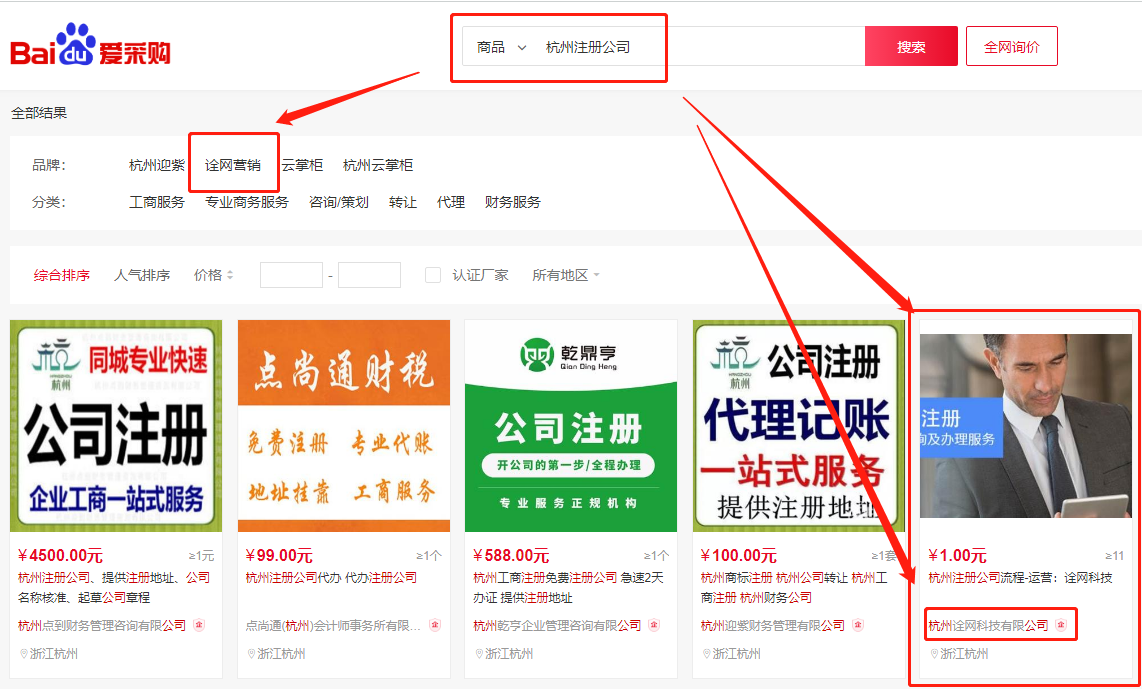Image resolution: width=1142 pixels, height=689 pixels.
Task: Open listing 杭州工商注册免费注册公司
Action: click(569, 588)
